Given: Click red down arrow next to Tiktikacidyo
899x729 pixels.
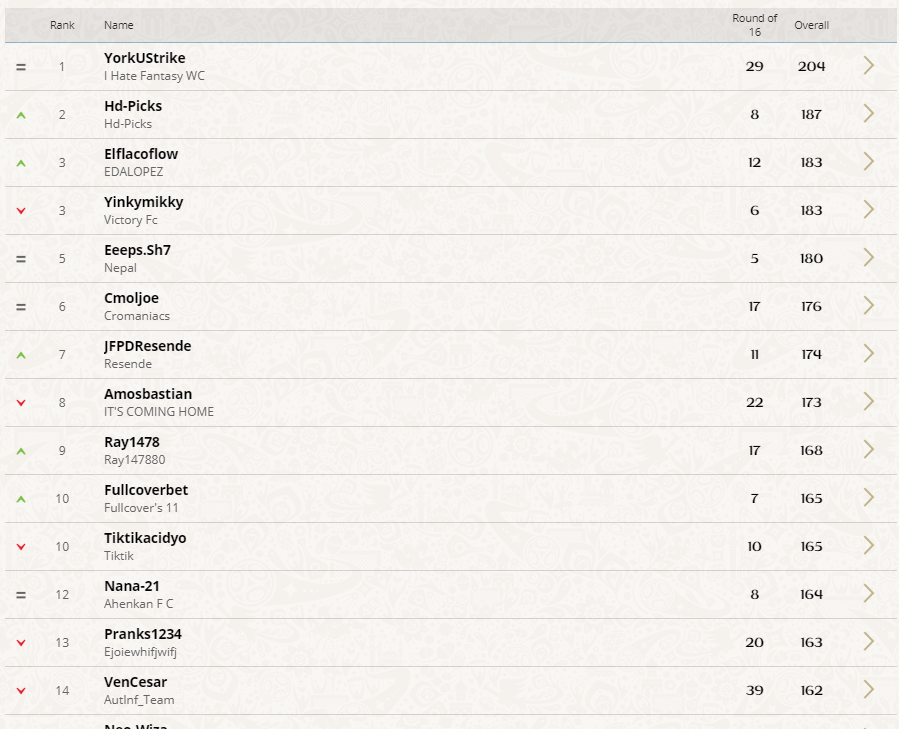Looking at the screenshot, I should 21,547.
